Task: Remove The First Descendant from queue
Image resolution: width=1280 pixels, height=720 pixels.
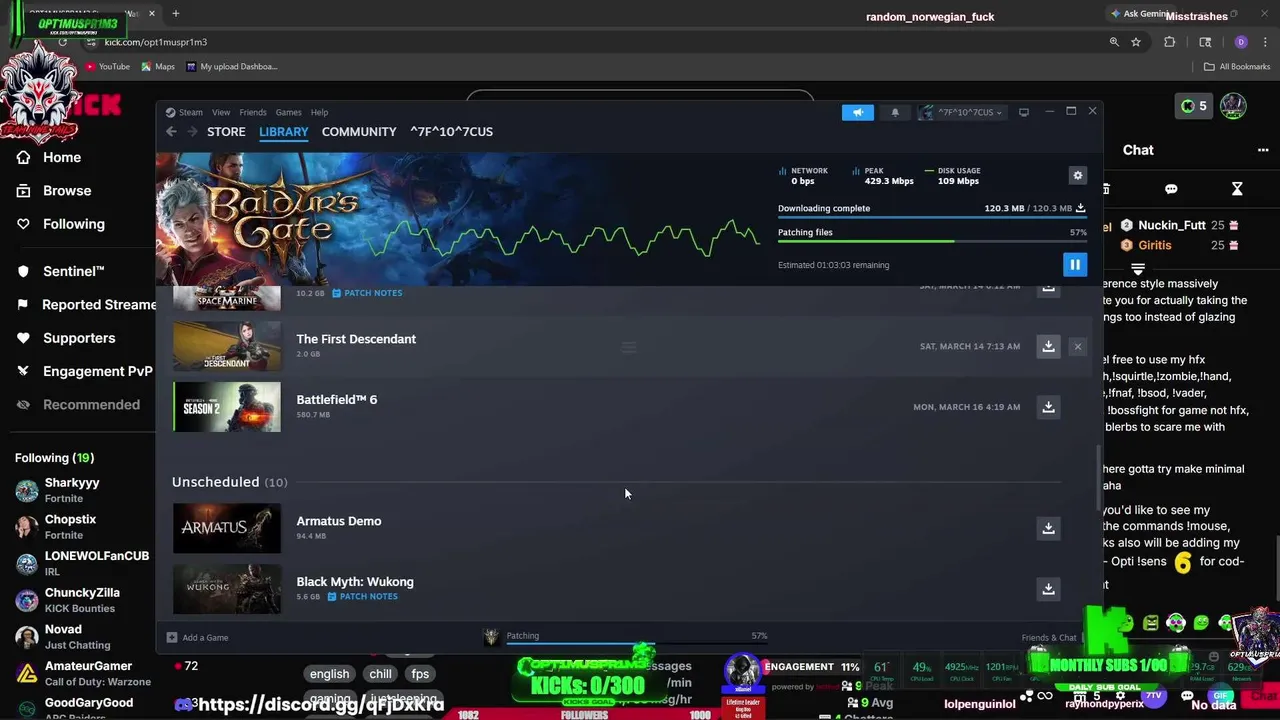Action: point(1077,346)
